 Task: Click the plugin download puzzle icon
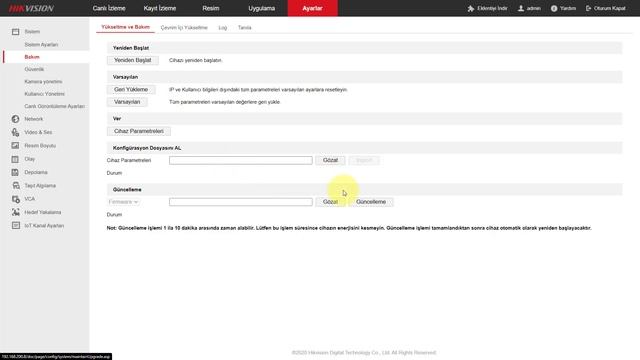tap(471, 8)
